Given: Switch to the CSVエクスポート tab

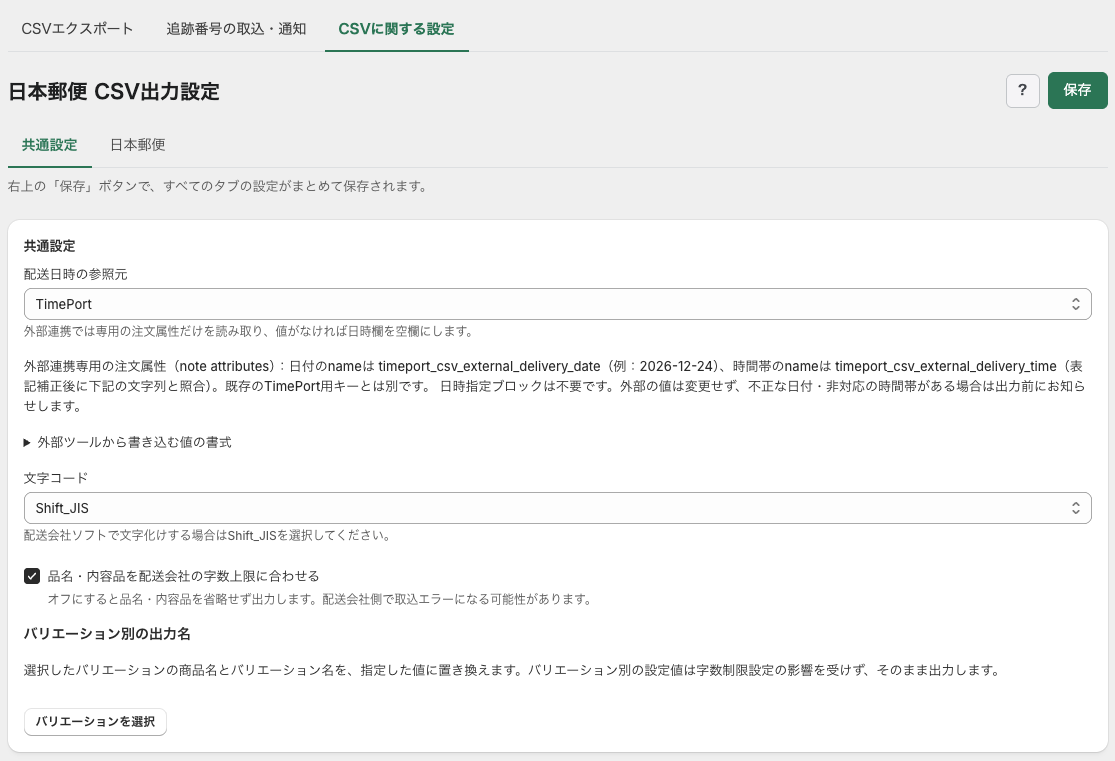Looking at the screenshot, I should coord(78,28).
